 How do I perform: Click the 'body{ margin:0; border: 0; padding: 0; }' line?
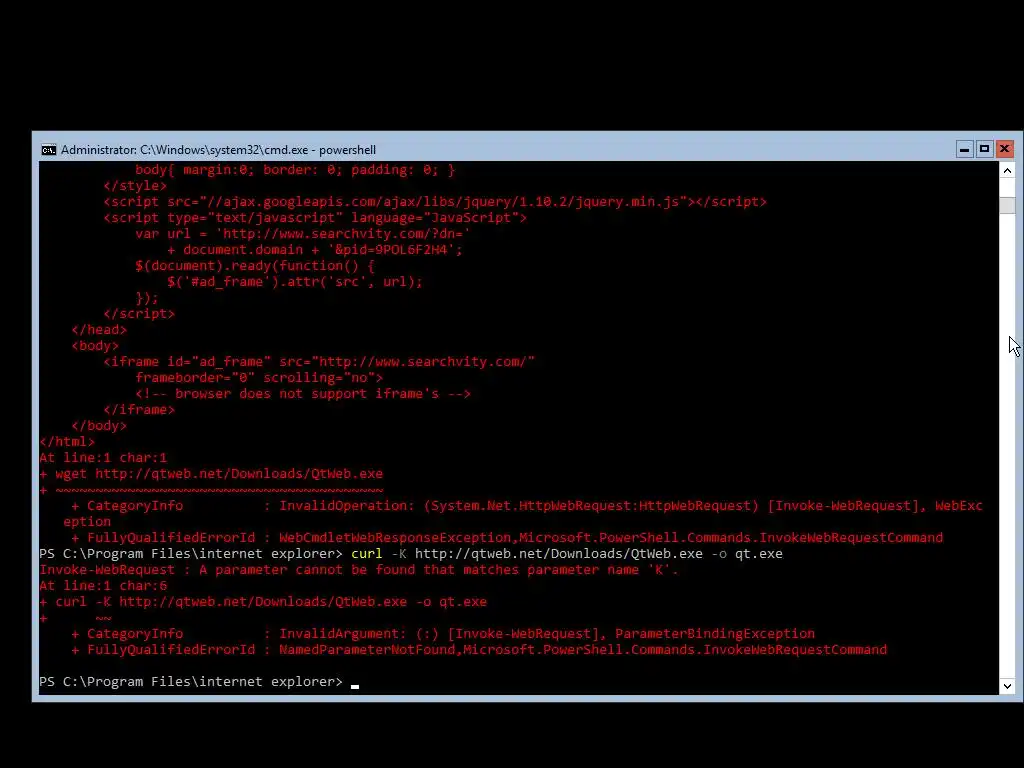[295, 170]
